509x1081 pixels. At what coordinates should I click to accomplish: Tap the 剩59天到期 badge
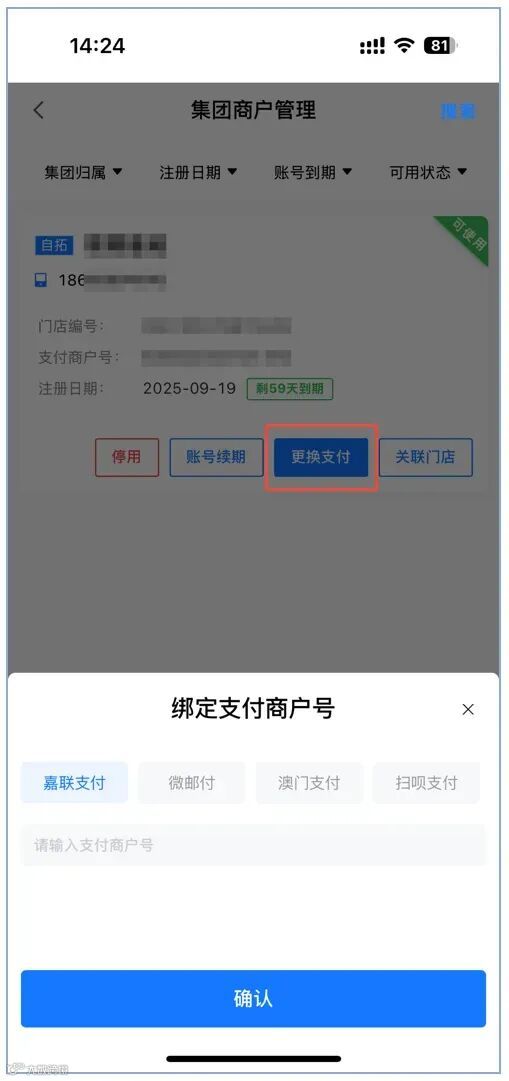point(290,388)
